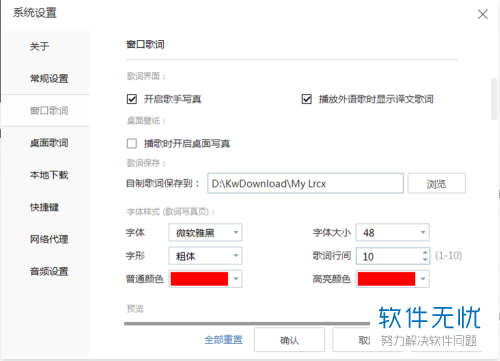Viewport: 500px width, 361px height.
Task: Click the 高亮颜色 red swatch
Action: click(386, 279)
